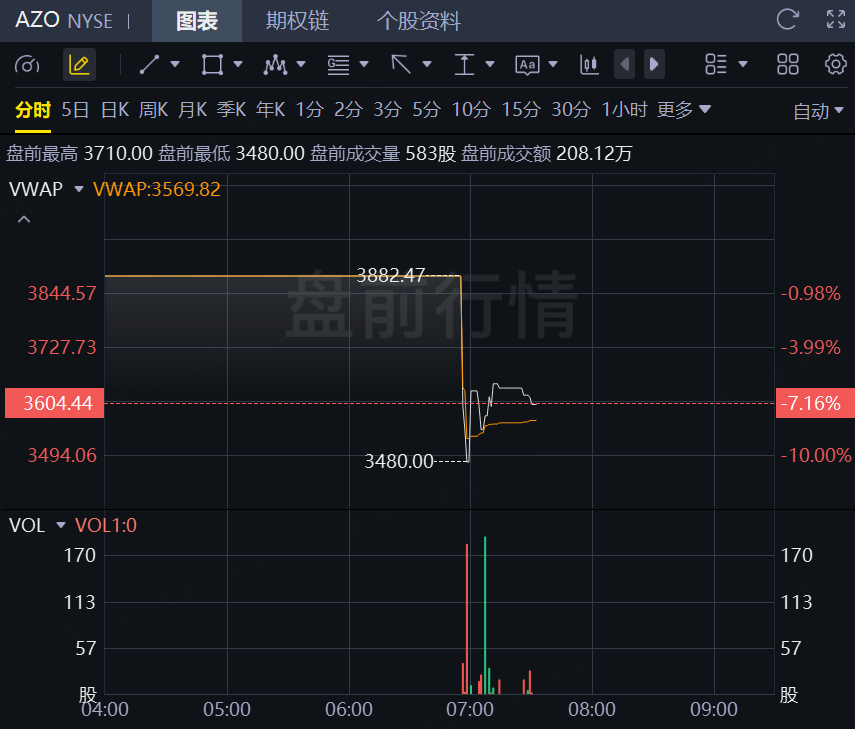Click the AZO ticker symbol
Image resolution: width=855 pixels, height=729 pixels.
(x=37, y=20)
